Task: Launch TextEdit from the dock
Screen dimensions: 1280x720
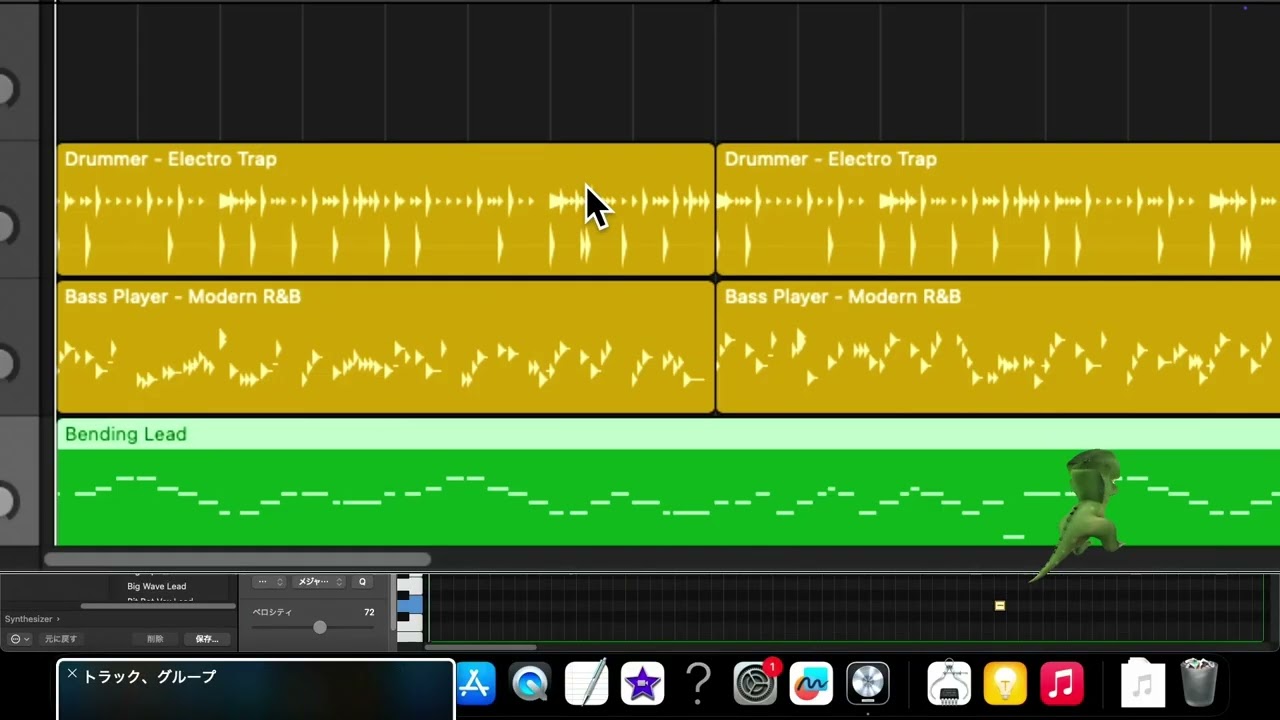Action: pyautogui.click(x=586, y=684)
